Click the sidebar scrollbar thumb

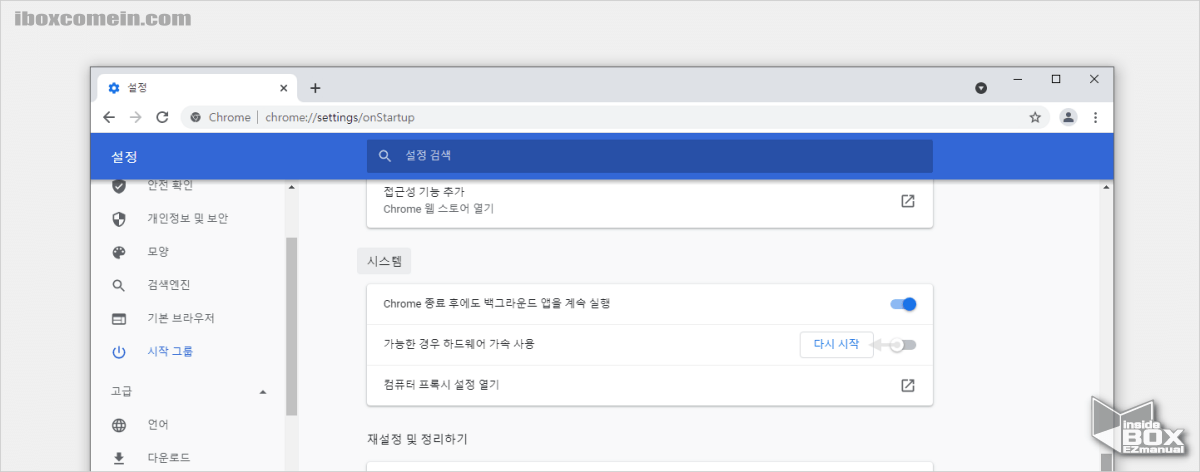click(291, 325)
